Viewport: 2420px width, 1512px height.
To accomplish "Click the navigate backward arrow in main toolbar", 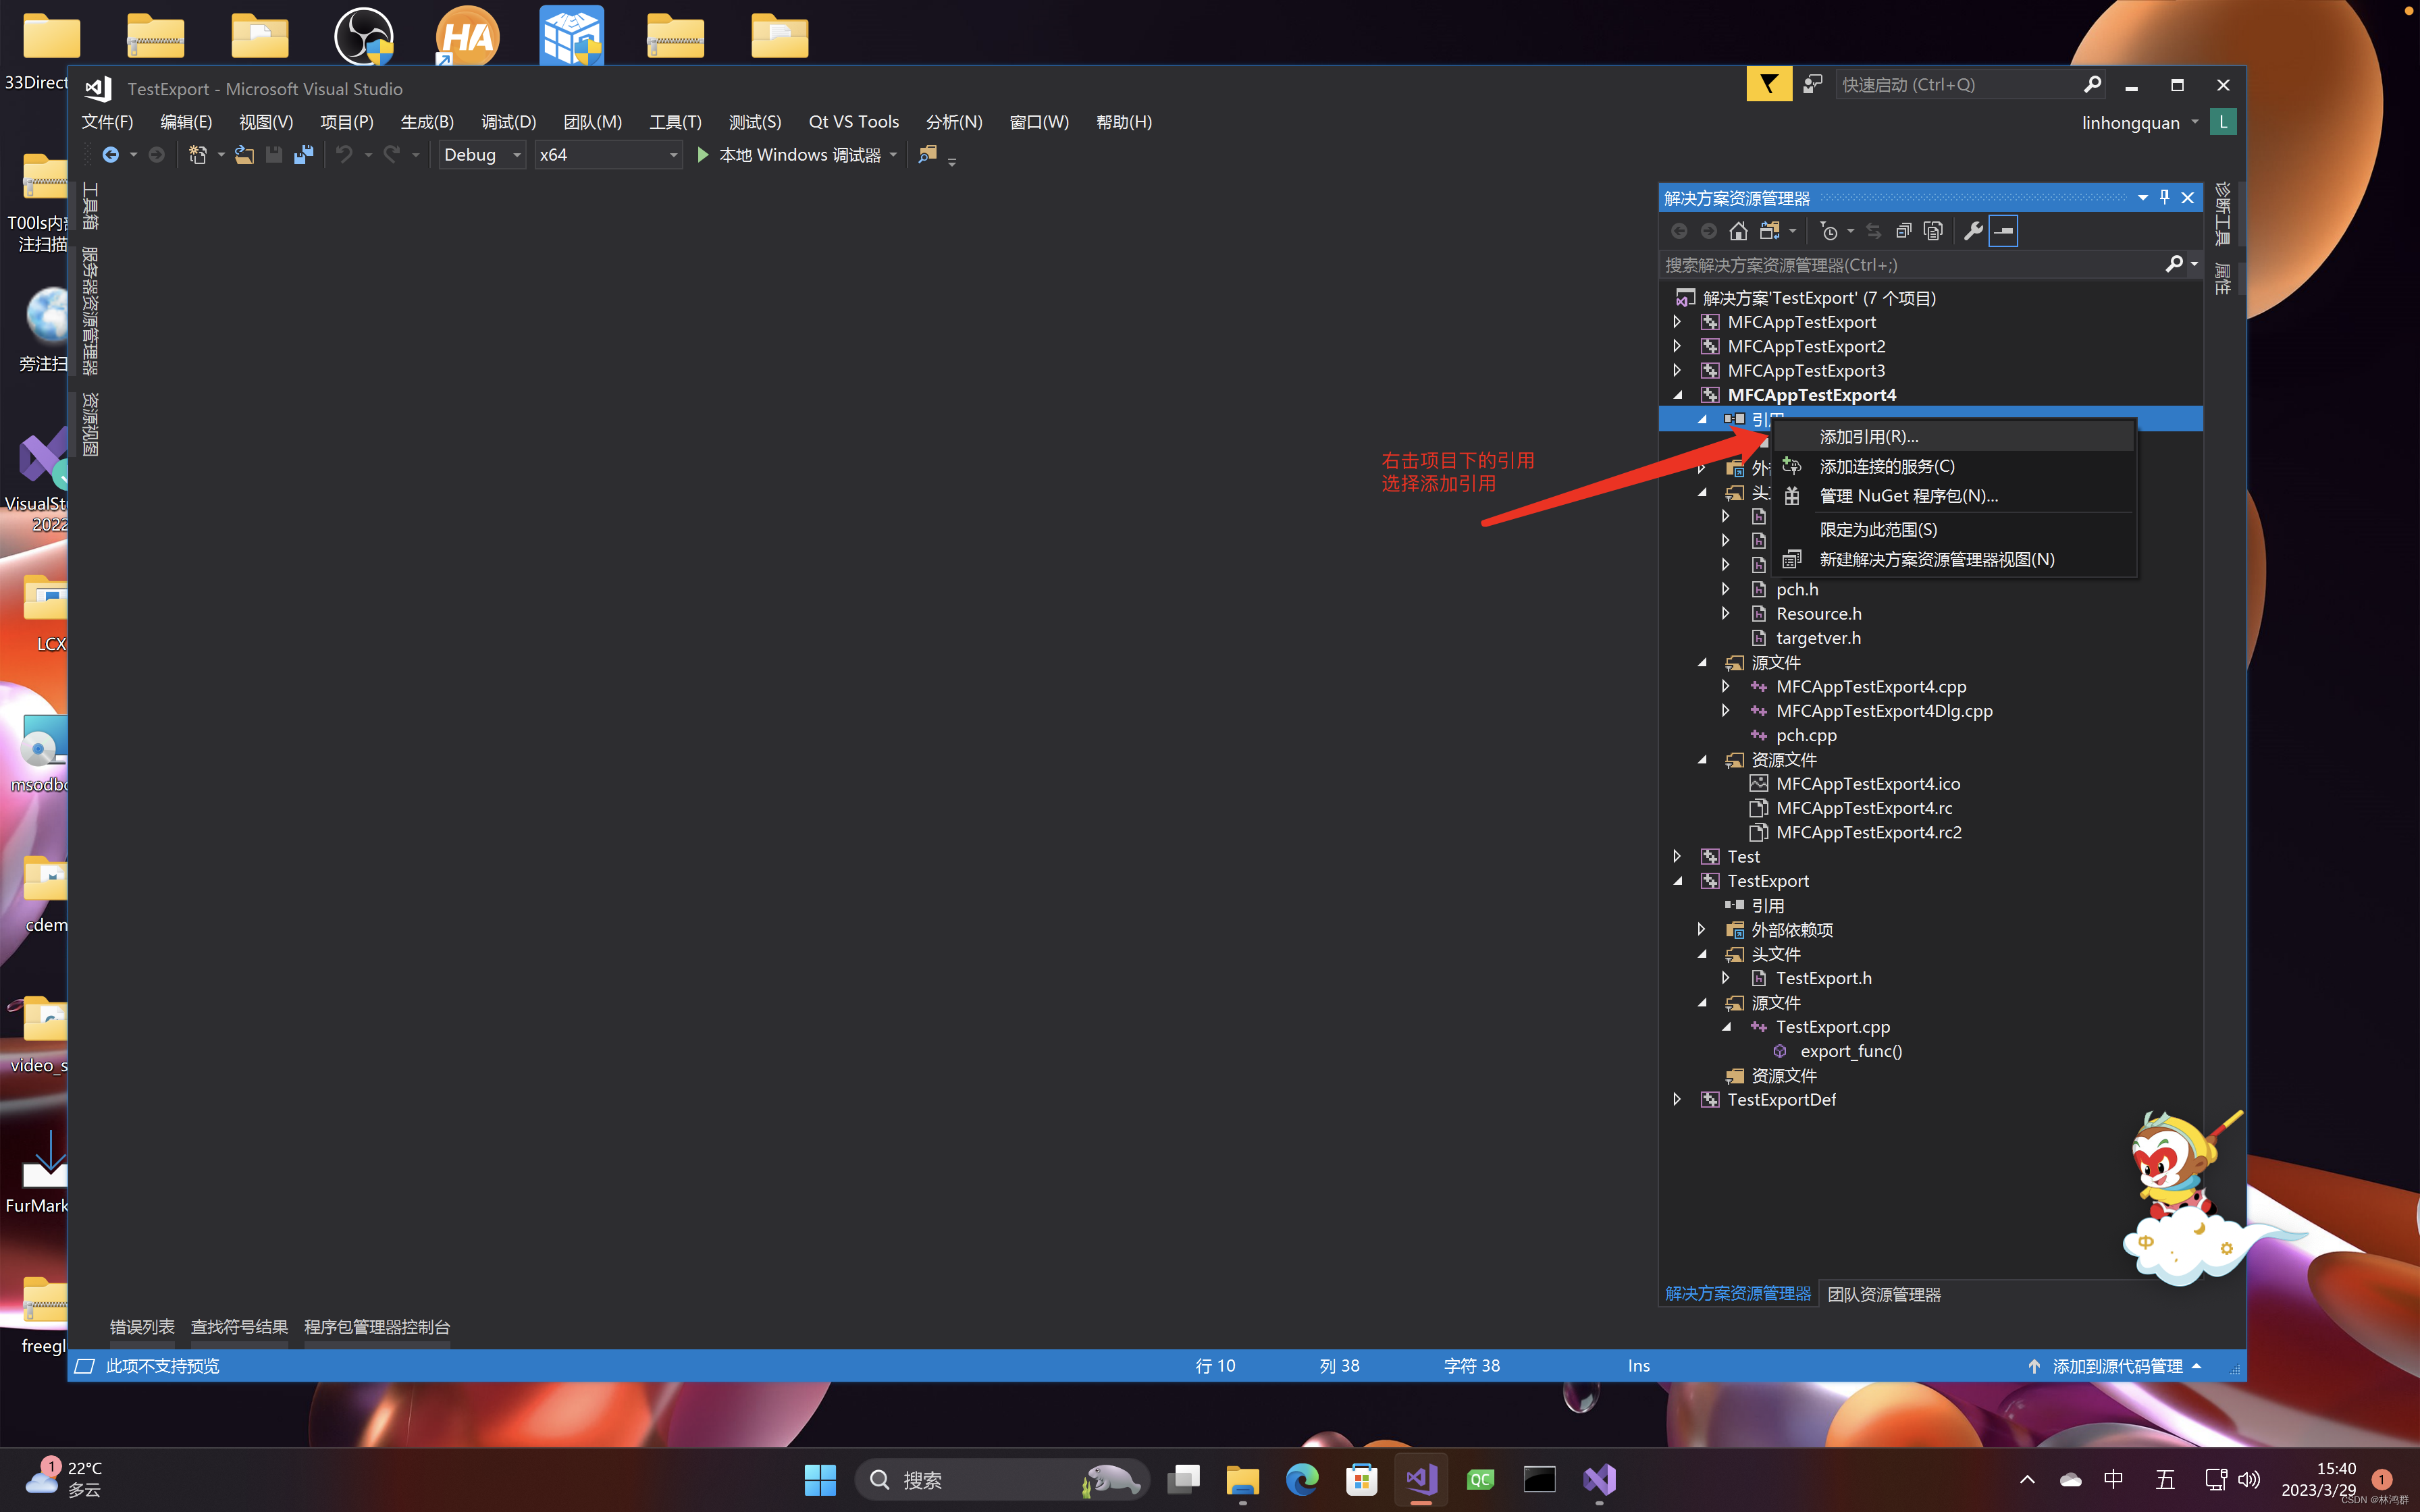I will click(110, 155).
